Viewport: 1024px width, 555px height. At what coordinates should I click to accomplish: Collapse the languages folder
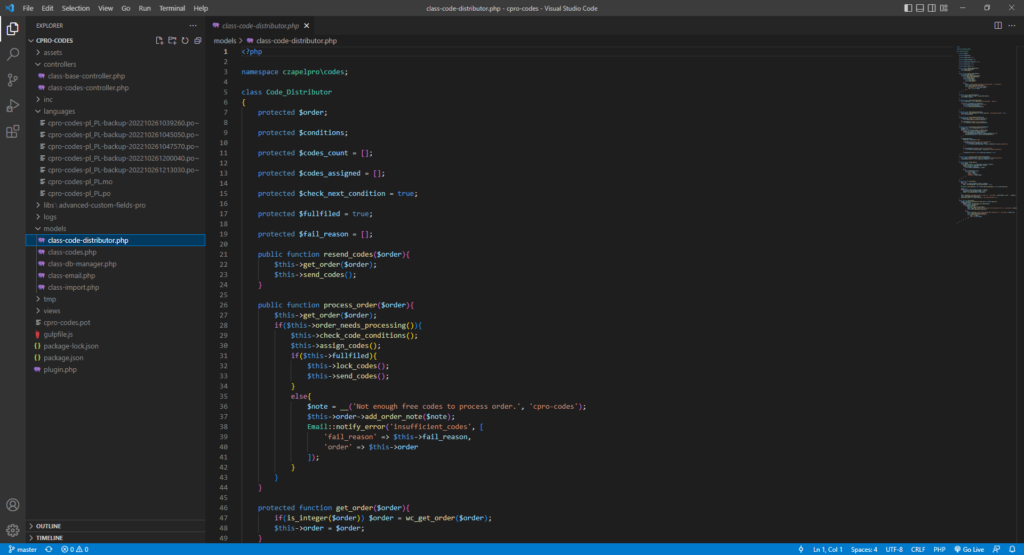click(59, 111)
